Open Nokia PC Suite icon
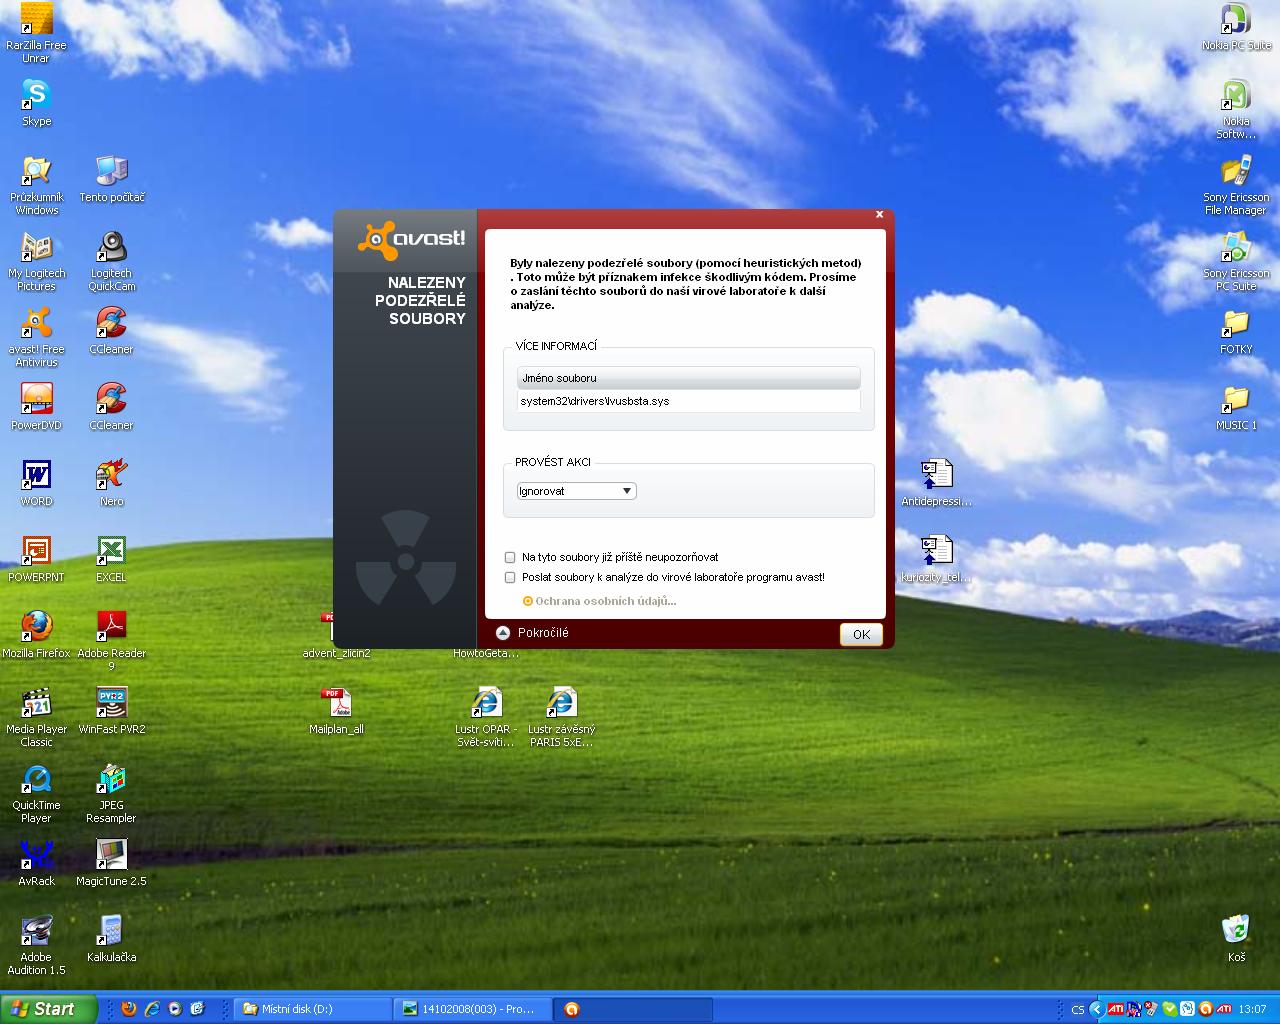This screenshot has width=1280, height=1024. coord(1236,20)
